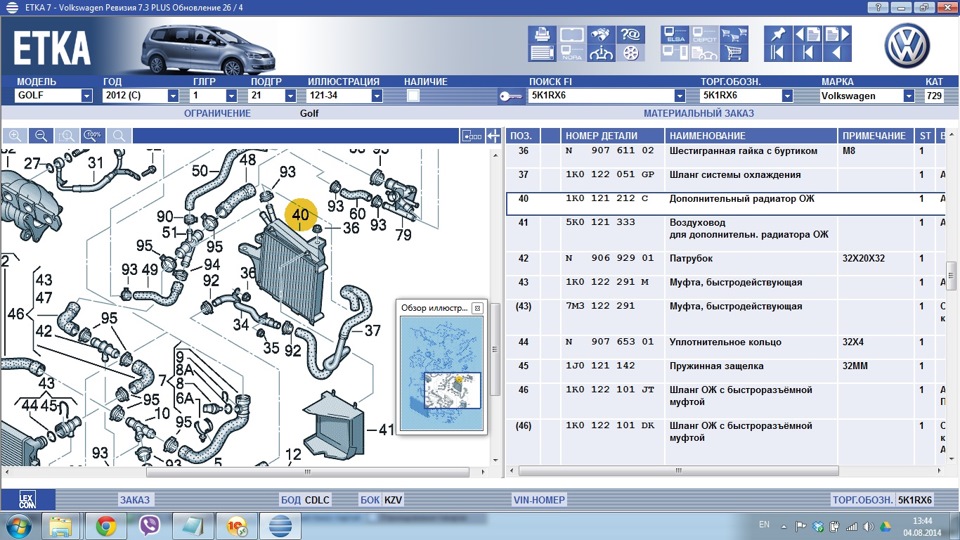Click the pushpin icon

click(778, 34)
